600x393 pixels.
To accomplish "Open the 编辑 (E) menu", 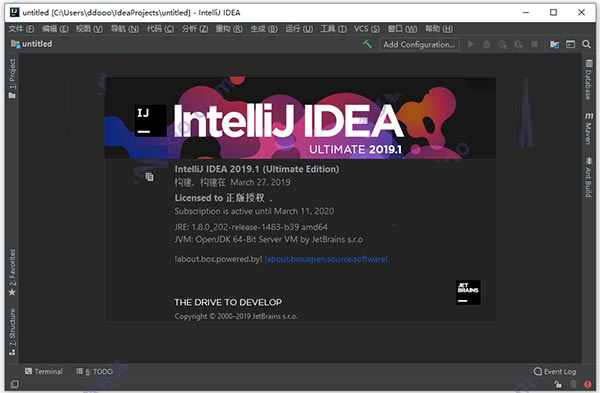I will click(x=55, y=29).
